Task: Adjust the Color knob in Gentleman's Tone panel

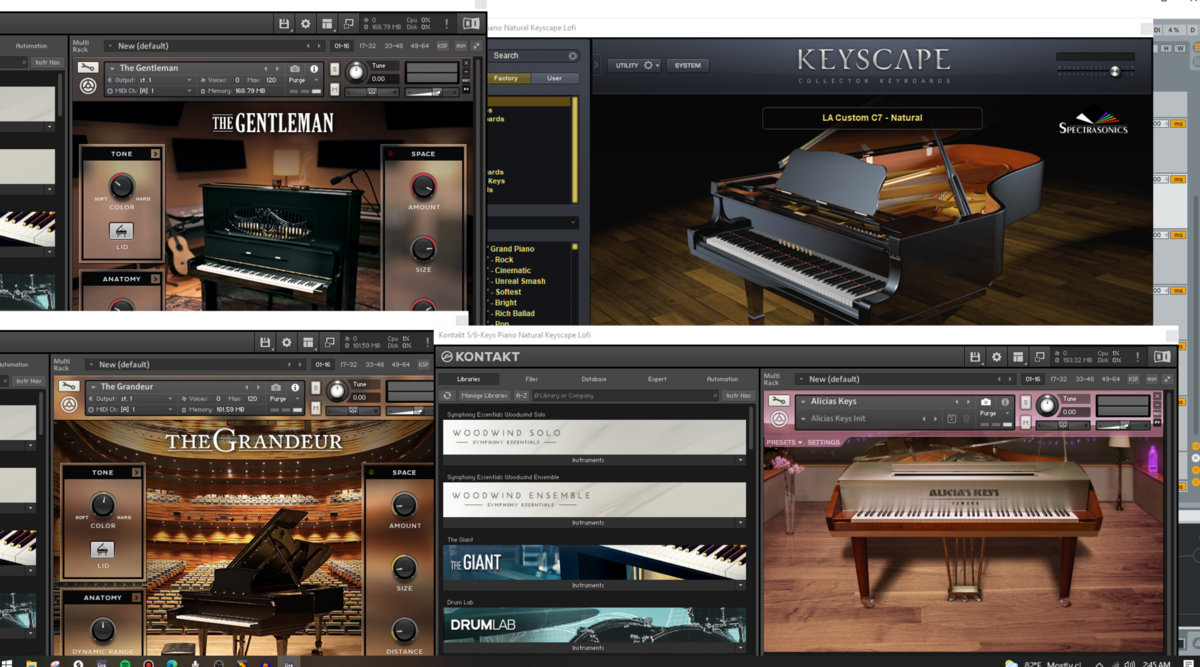Action: click(121, 186)
